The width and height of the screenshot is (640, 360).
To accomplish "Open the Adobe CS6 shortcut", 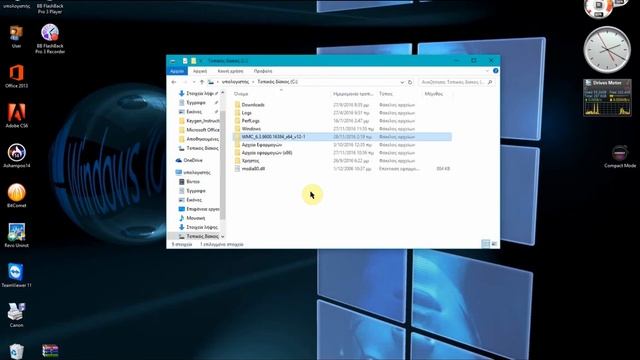I will pyautogui.click(x=16, y=116).
